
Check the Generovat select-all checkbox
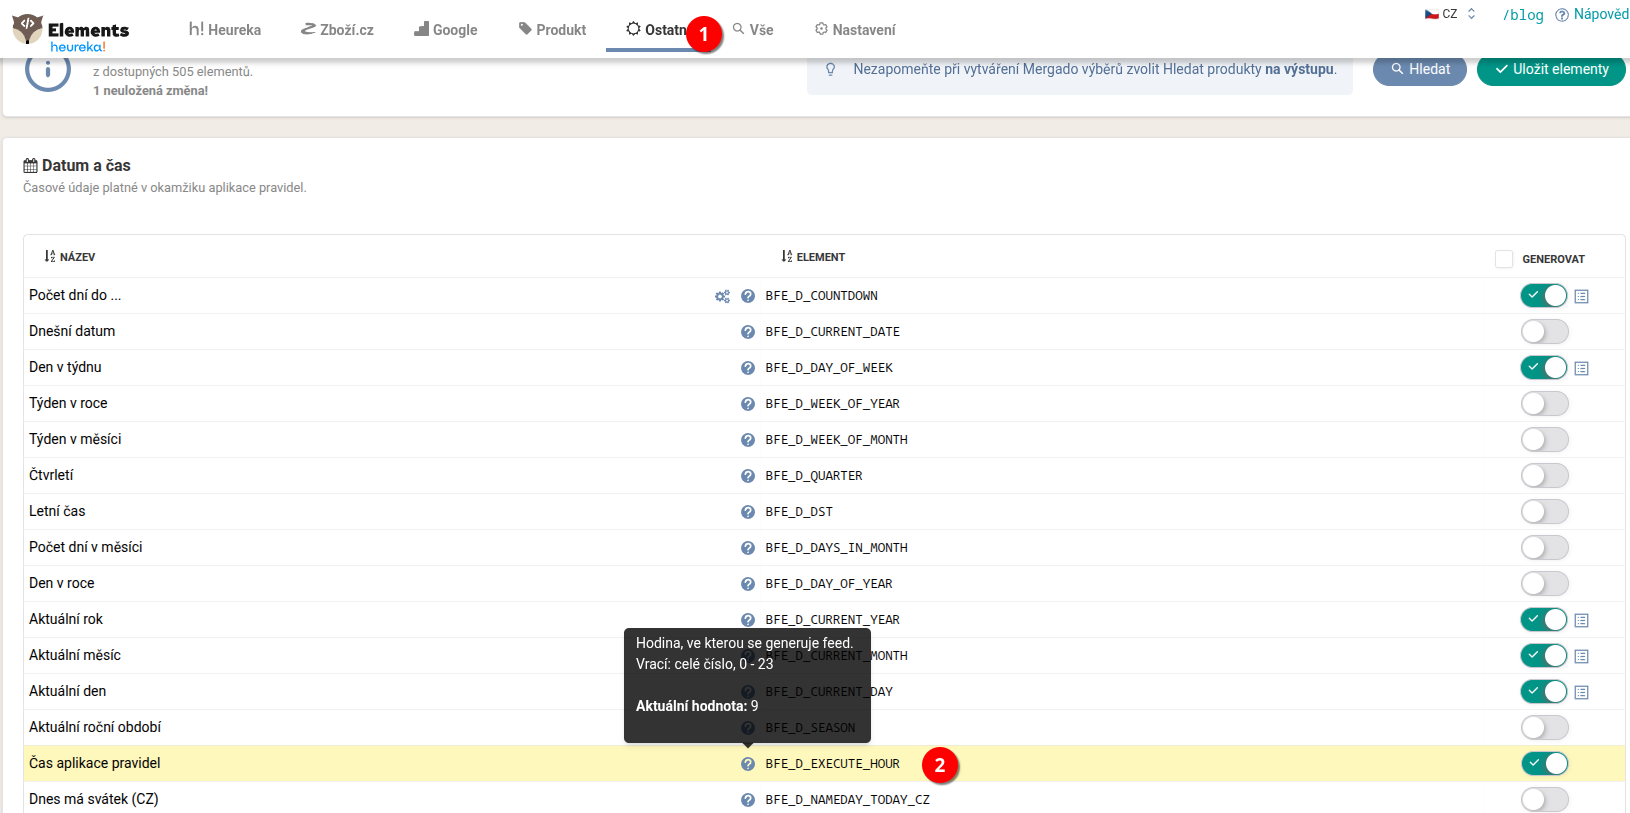coord(1503,259)
